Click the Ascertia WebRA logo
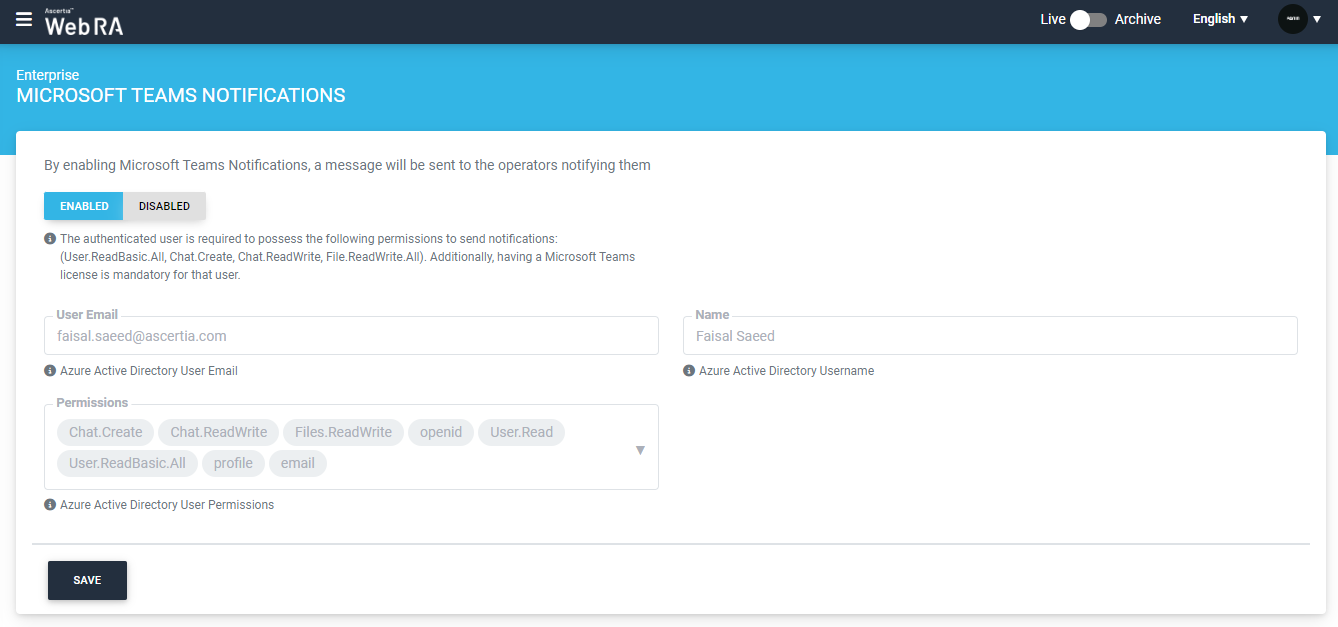 [84, 22]
